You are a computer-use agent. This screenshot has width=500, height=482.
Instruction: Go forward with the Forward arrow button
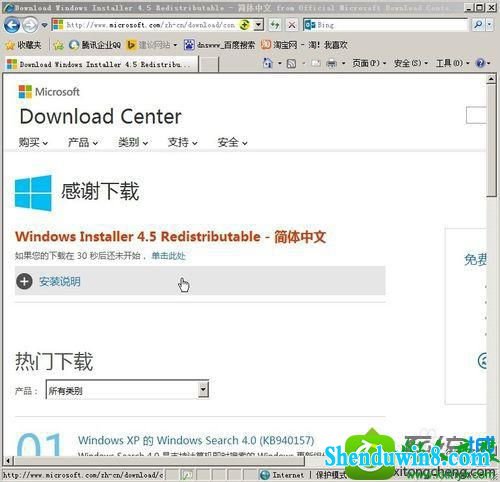(x=30, y=25)
